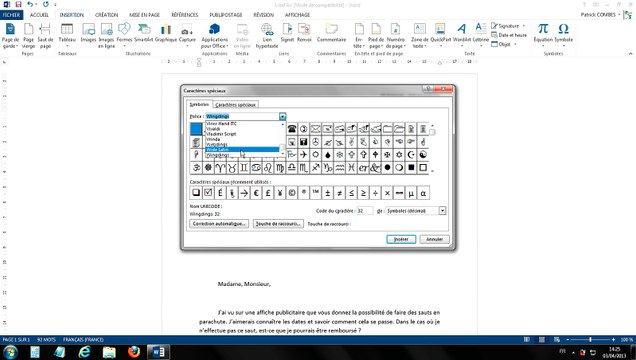Add a comment with Commentaire

(x=331, y=32)
